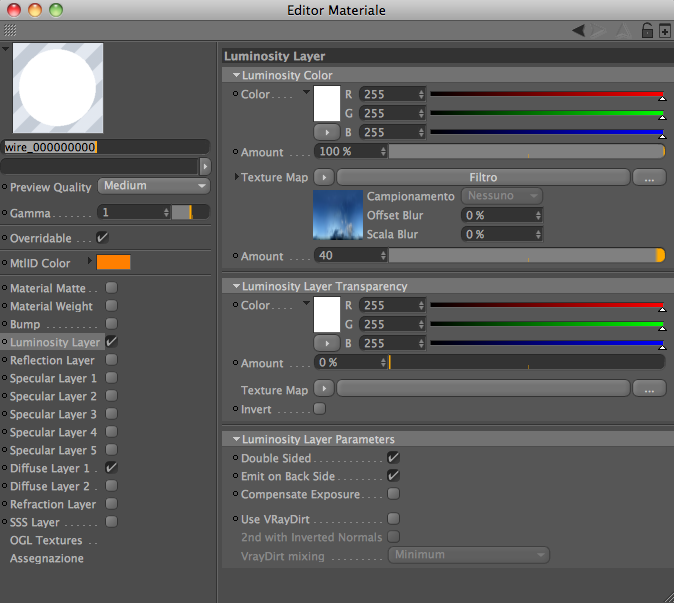This screenshot has width=674, height=603.
Task: Enable the Bump checkbox
Action: pos(111,324)
